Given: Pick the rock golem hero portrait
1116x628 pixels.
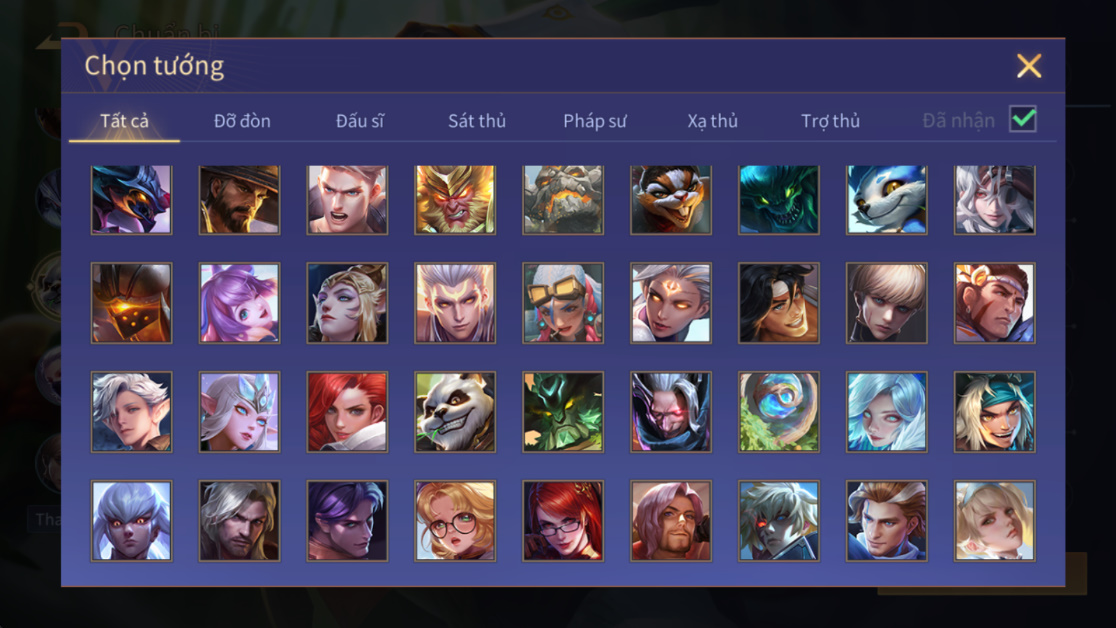Looking at the screenshot, I should click(563, 200).
